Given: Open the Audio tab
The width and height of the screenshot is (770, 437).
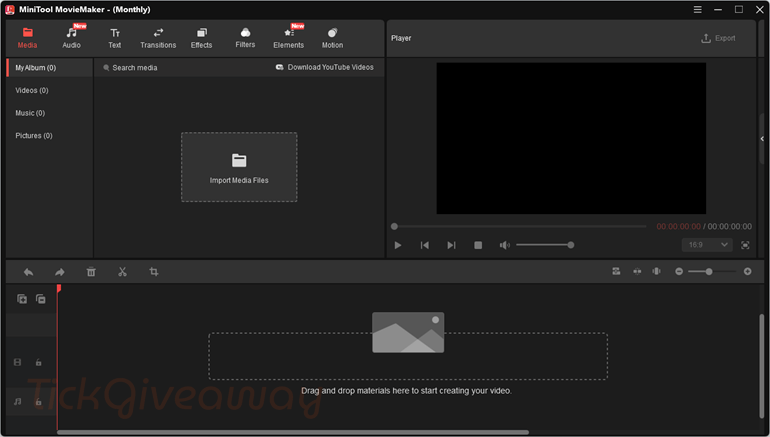Looking at the screenshot, I should pyautogui.click(x=72, y=38).
